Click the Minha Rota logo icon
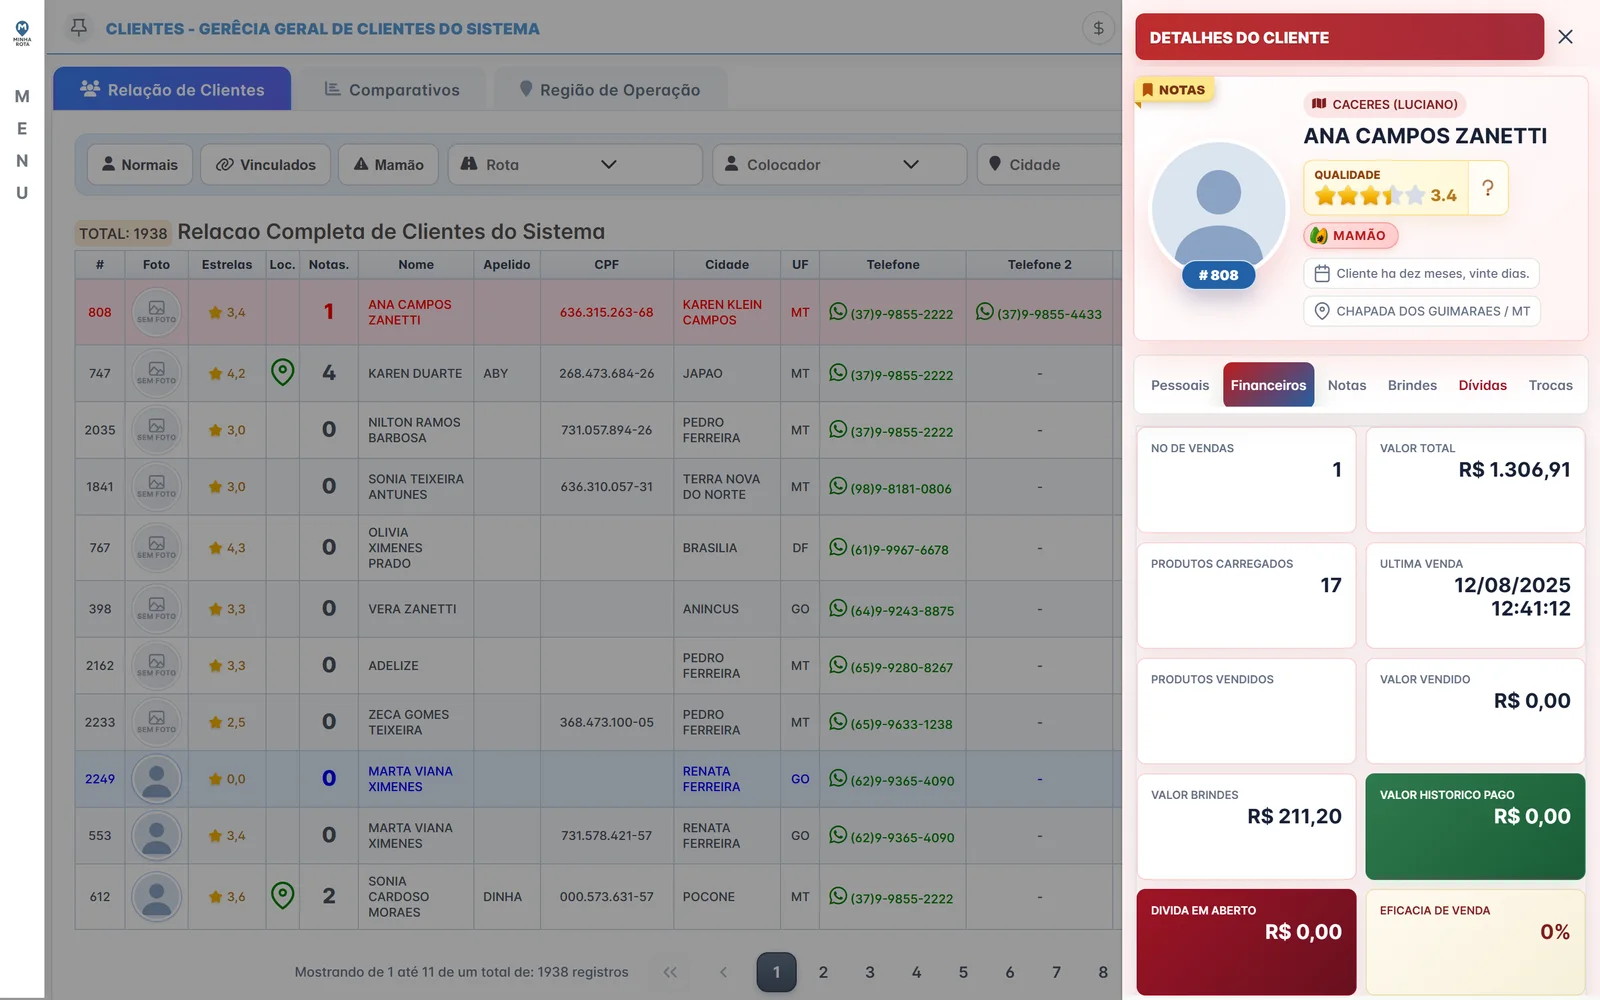This screenshot has height=1000, width=1600. (22, 33)
